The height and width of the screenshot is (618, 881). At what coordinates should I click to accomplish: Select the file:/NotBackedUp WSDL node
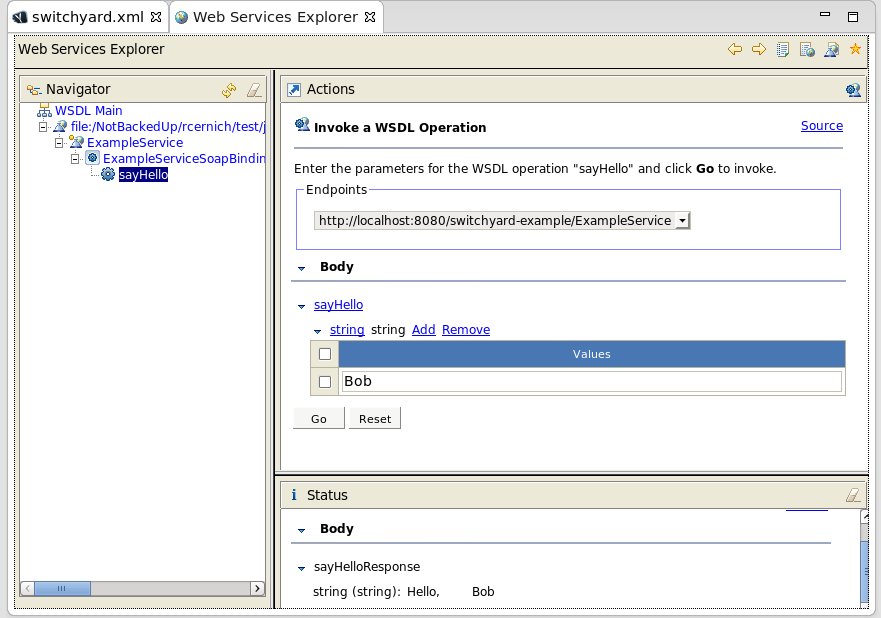168,126
